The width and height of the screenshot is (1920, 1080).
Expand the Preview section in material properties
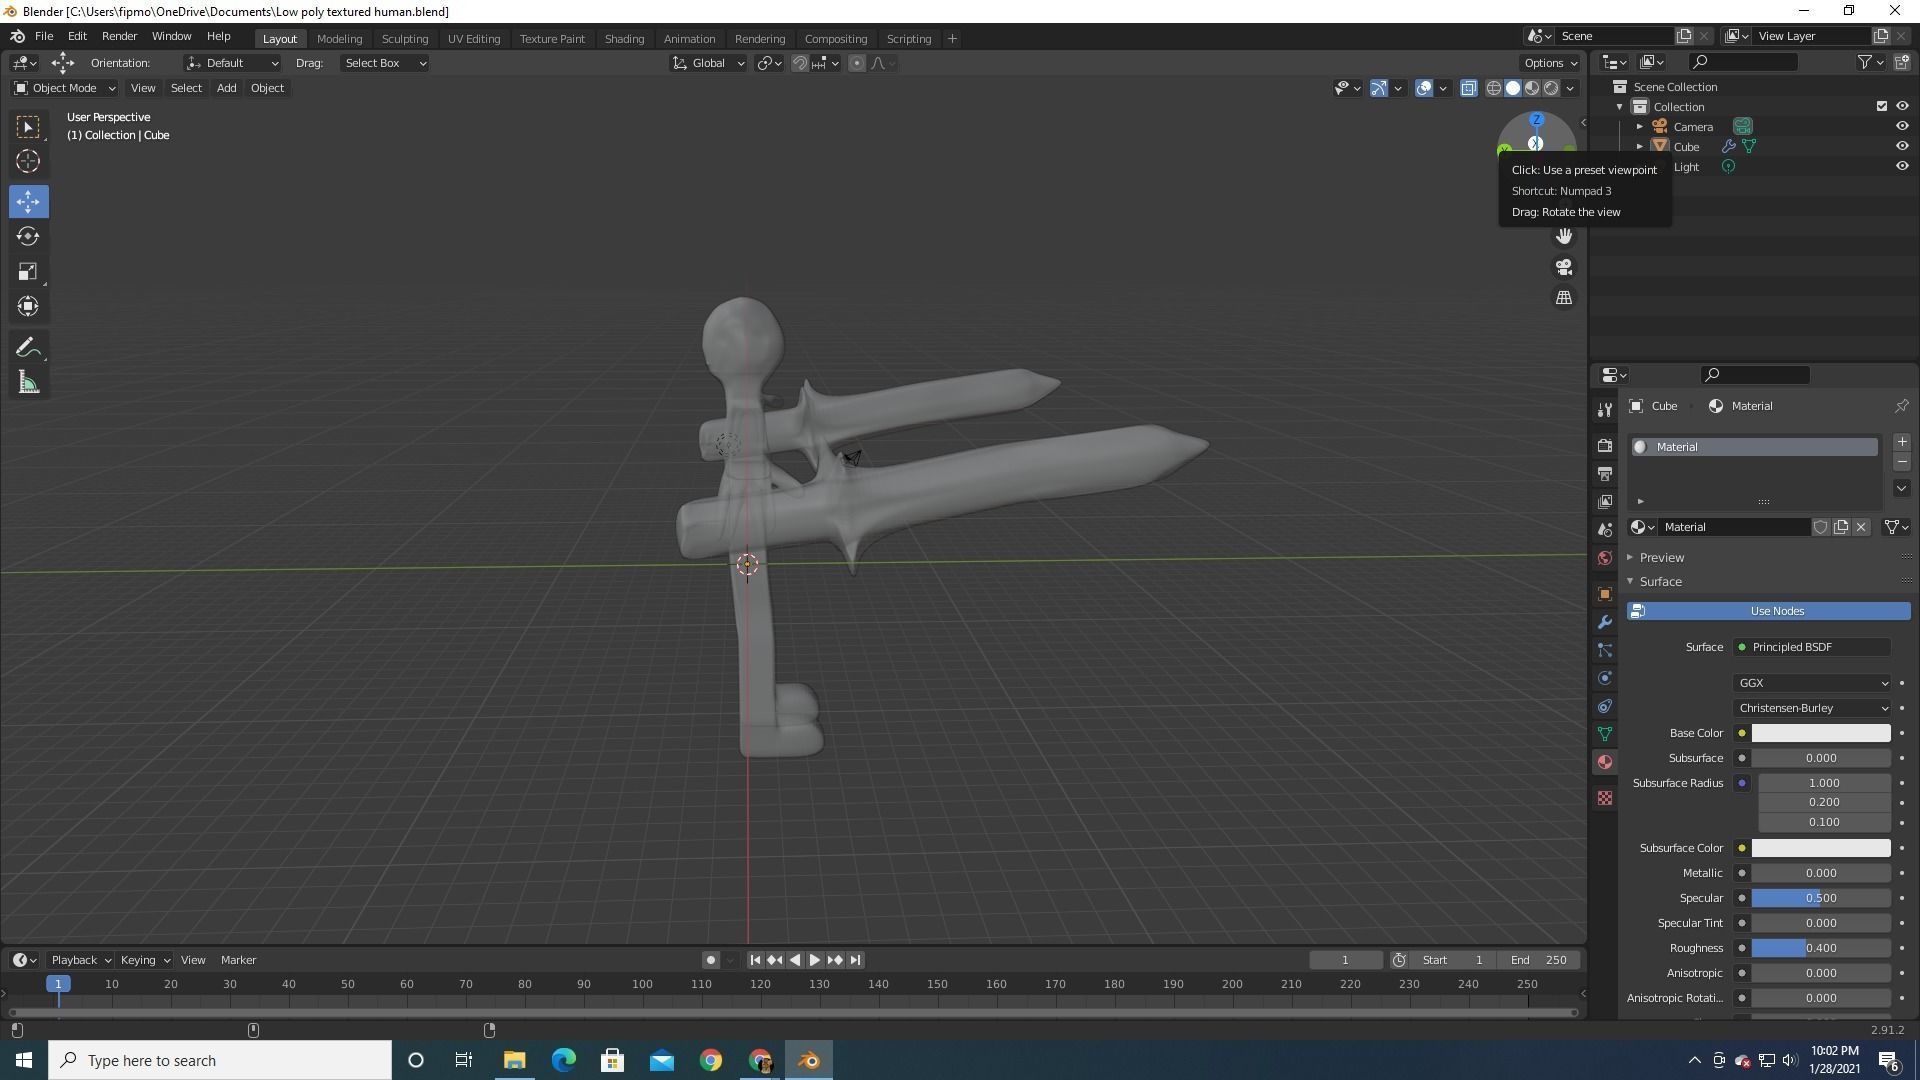tap(1660, 557)
